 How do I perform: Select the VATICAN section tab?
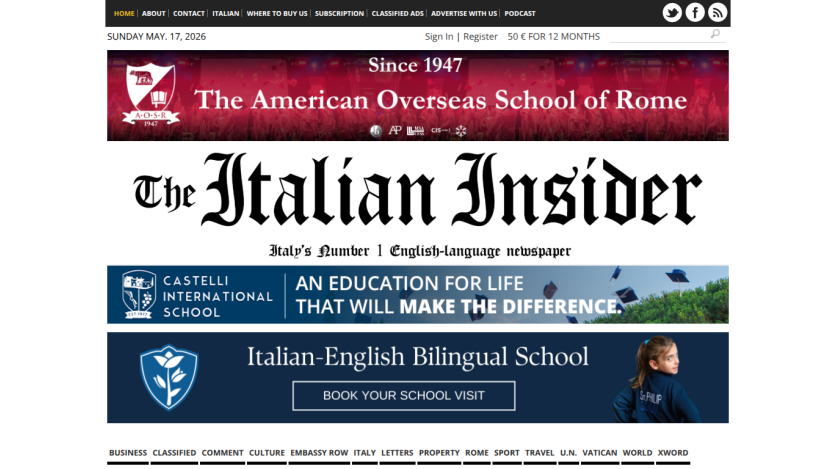tap(600, 453)
